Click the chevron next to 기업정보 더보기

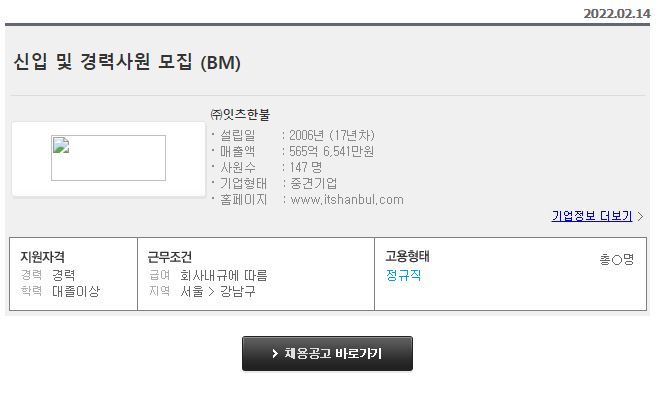click(x=640, y=216)
